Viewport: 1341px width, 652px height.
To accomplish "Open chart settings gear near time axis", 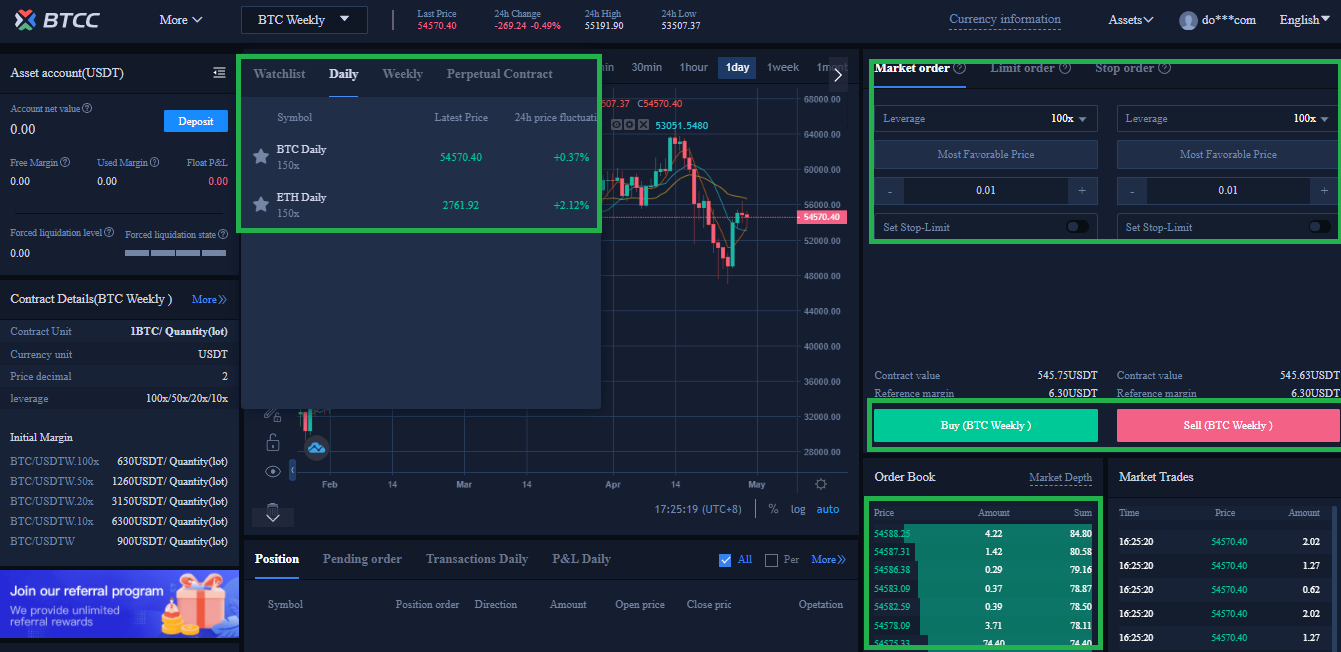I will point(821,484).
